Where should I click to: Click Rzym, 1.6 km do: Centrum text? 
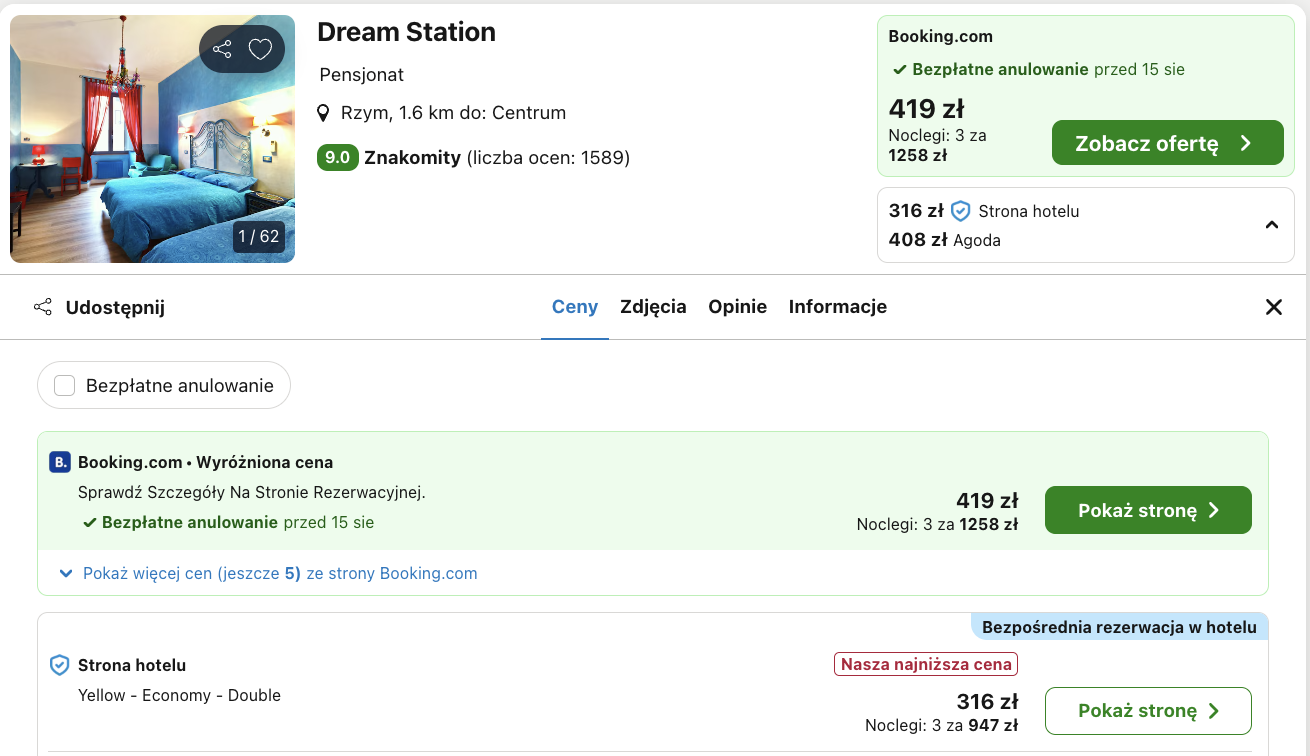453,113
